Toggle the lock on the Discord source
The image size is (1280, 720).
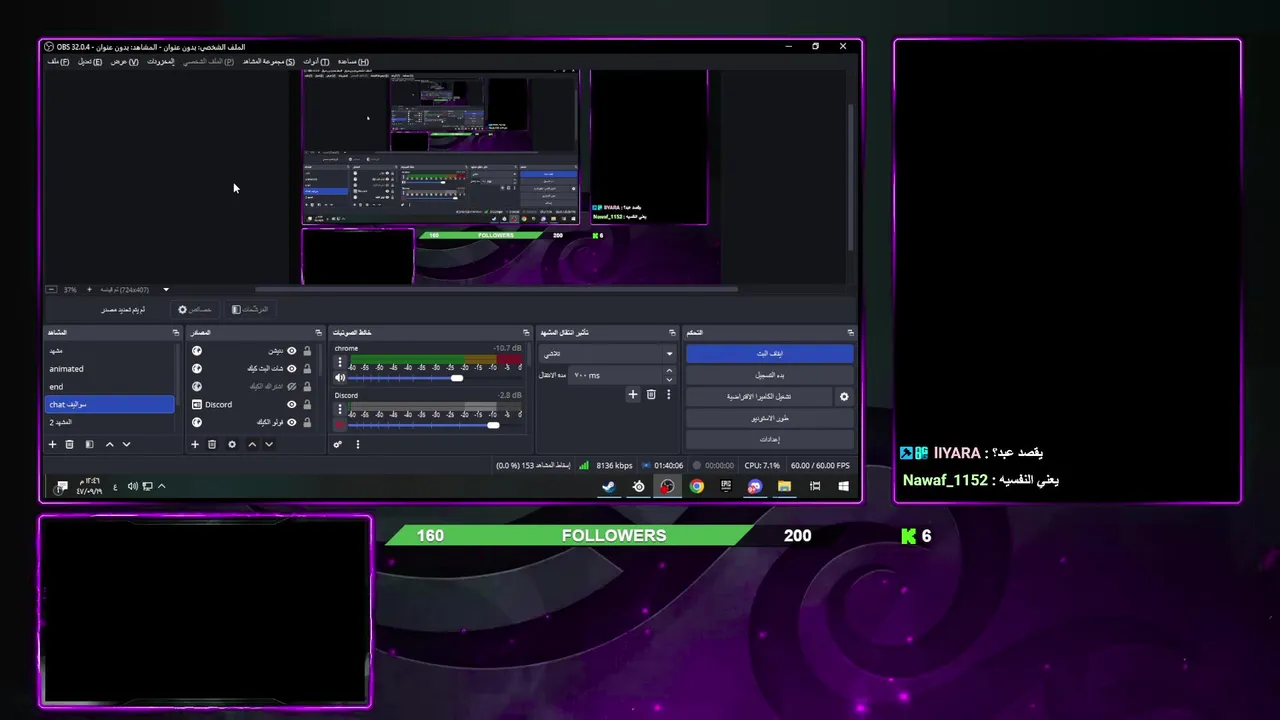(307, 405)
